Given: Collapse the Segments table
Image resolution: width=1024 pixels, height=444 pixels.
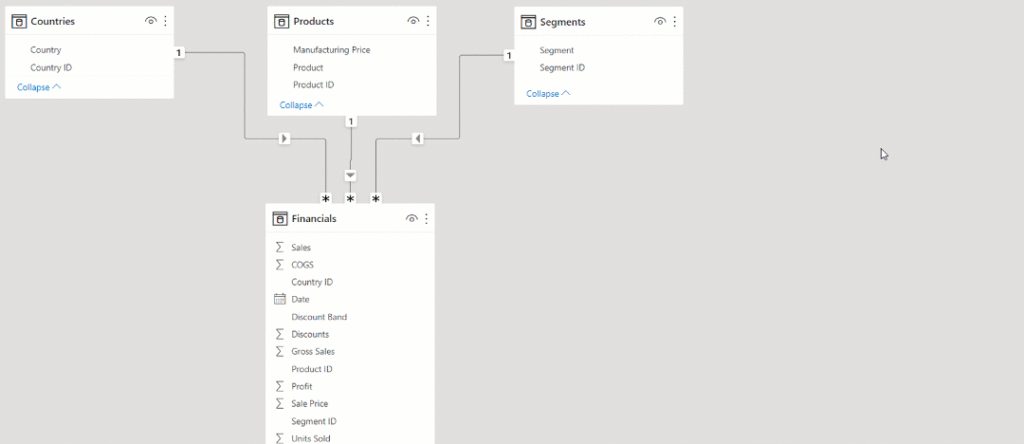Looking at the screenshot, I should click(548, 93).
